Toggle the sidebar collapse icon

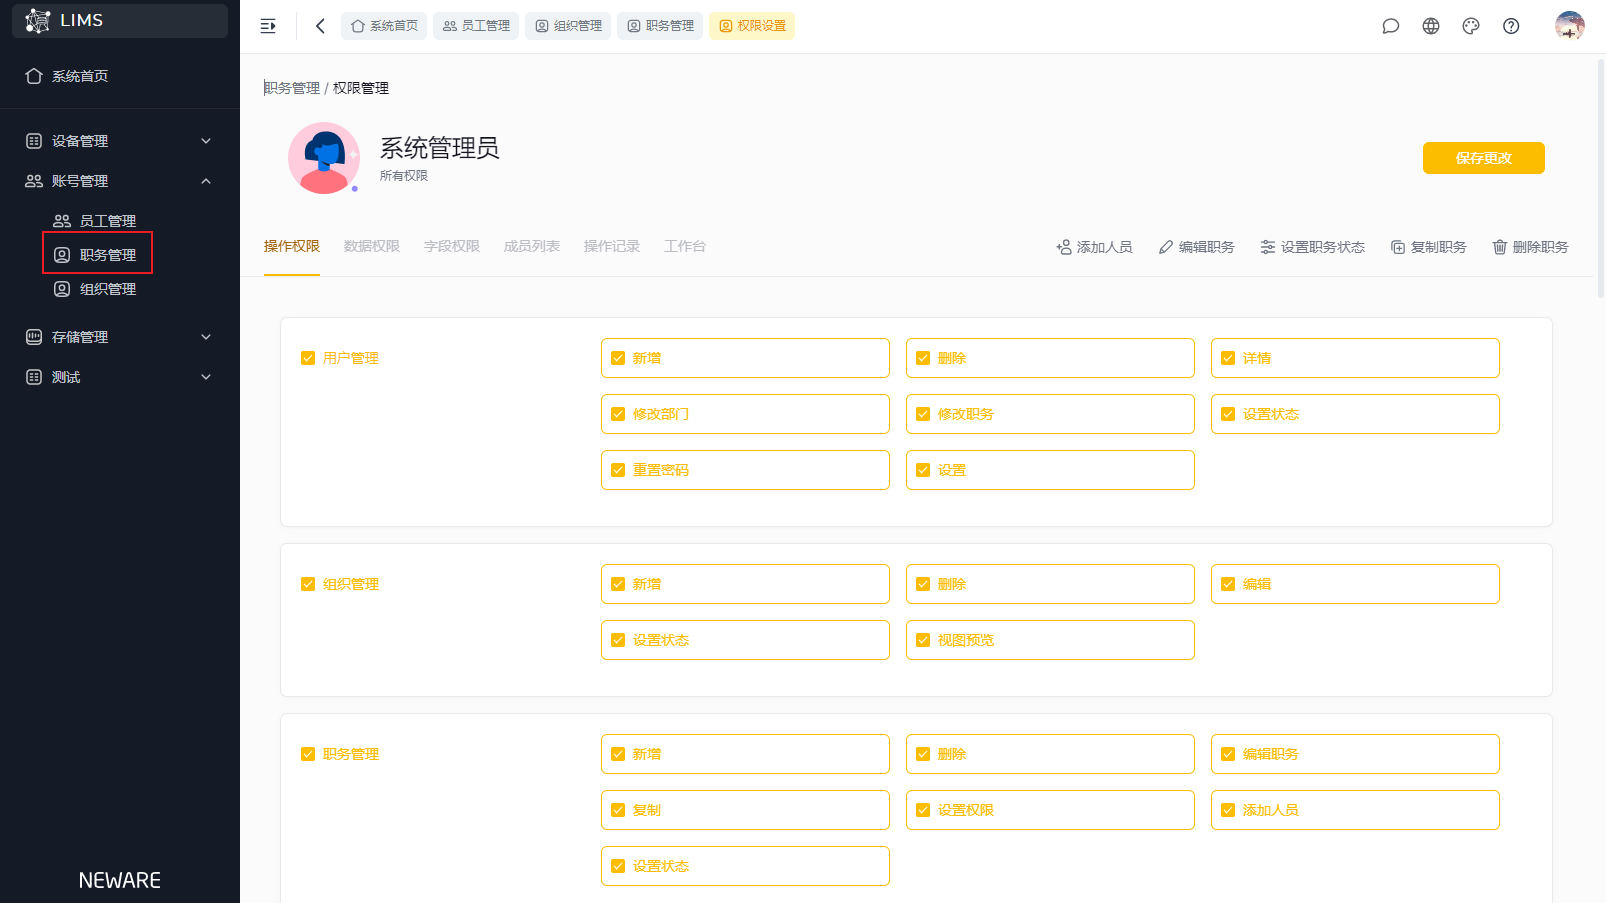pyautogui.click(x=268, y=26)
